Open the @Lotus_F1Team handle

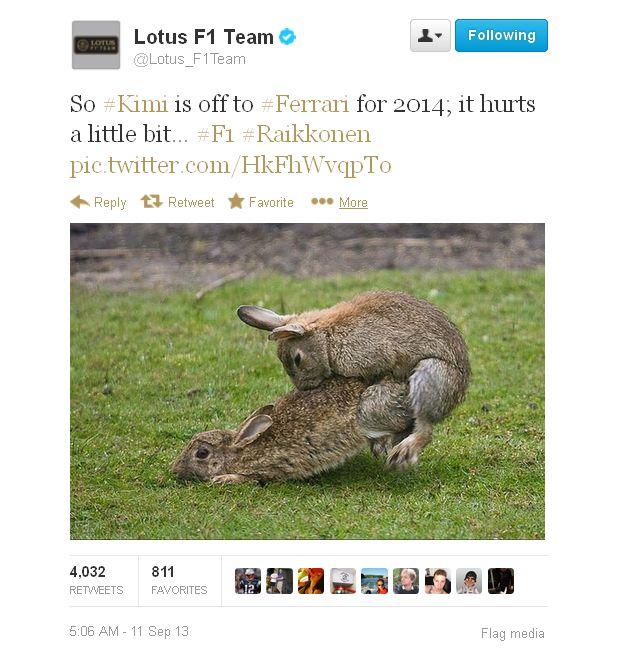(x=189, y=59)
